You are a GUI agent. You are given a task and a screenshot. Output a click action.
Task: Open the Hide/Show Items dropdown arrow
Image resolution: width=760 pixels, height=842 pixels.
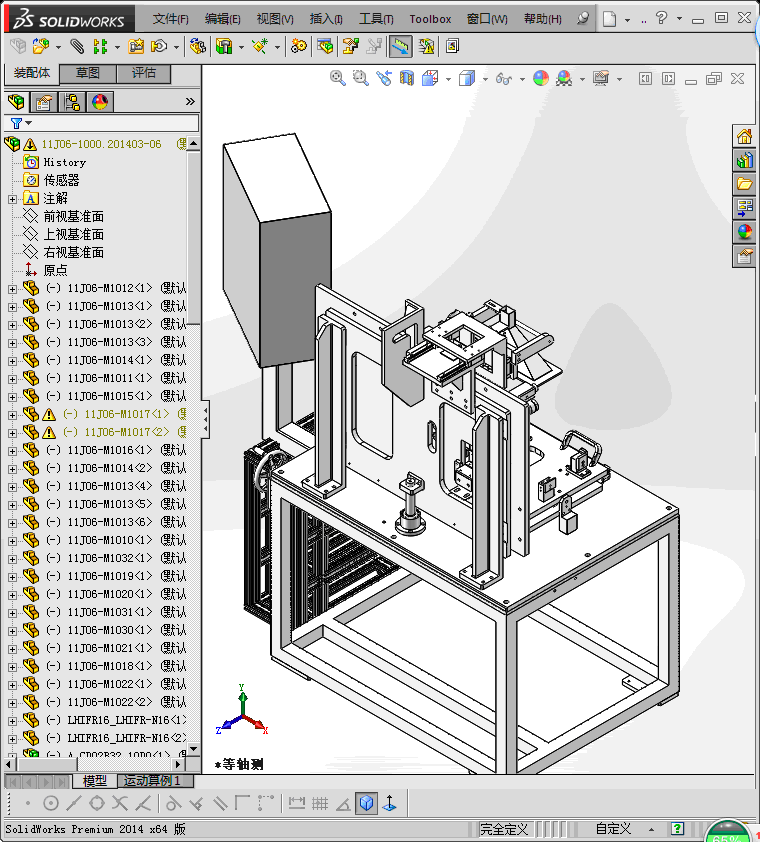(x=522, y=79)
